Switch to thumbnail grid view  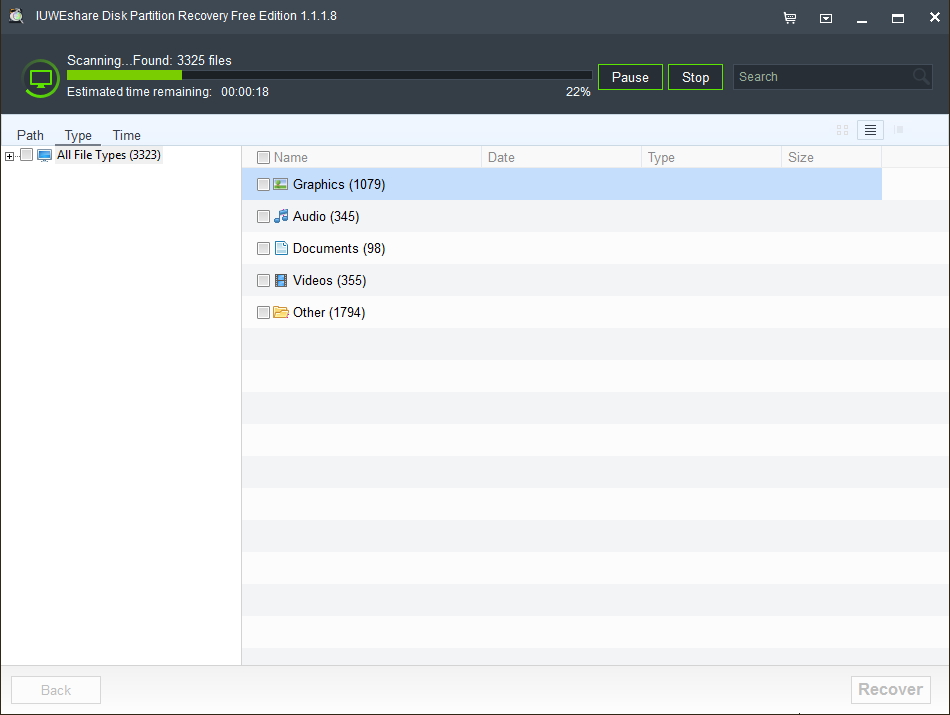pos(842,130)
